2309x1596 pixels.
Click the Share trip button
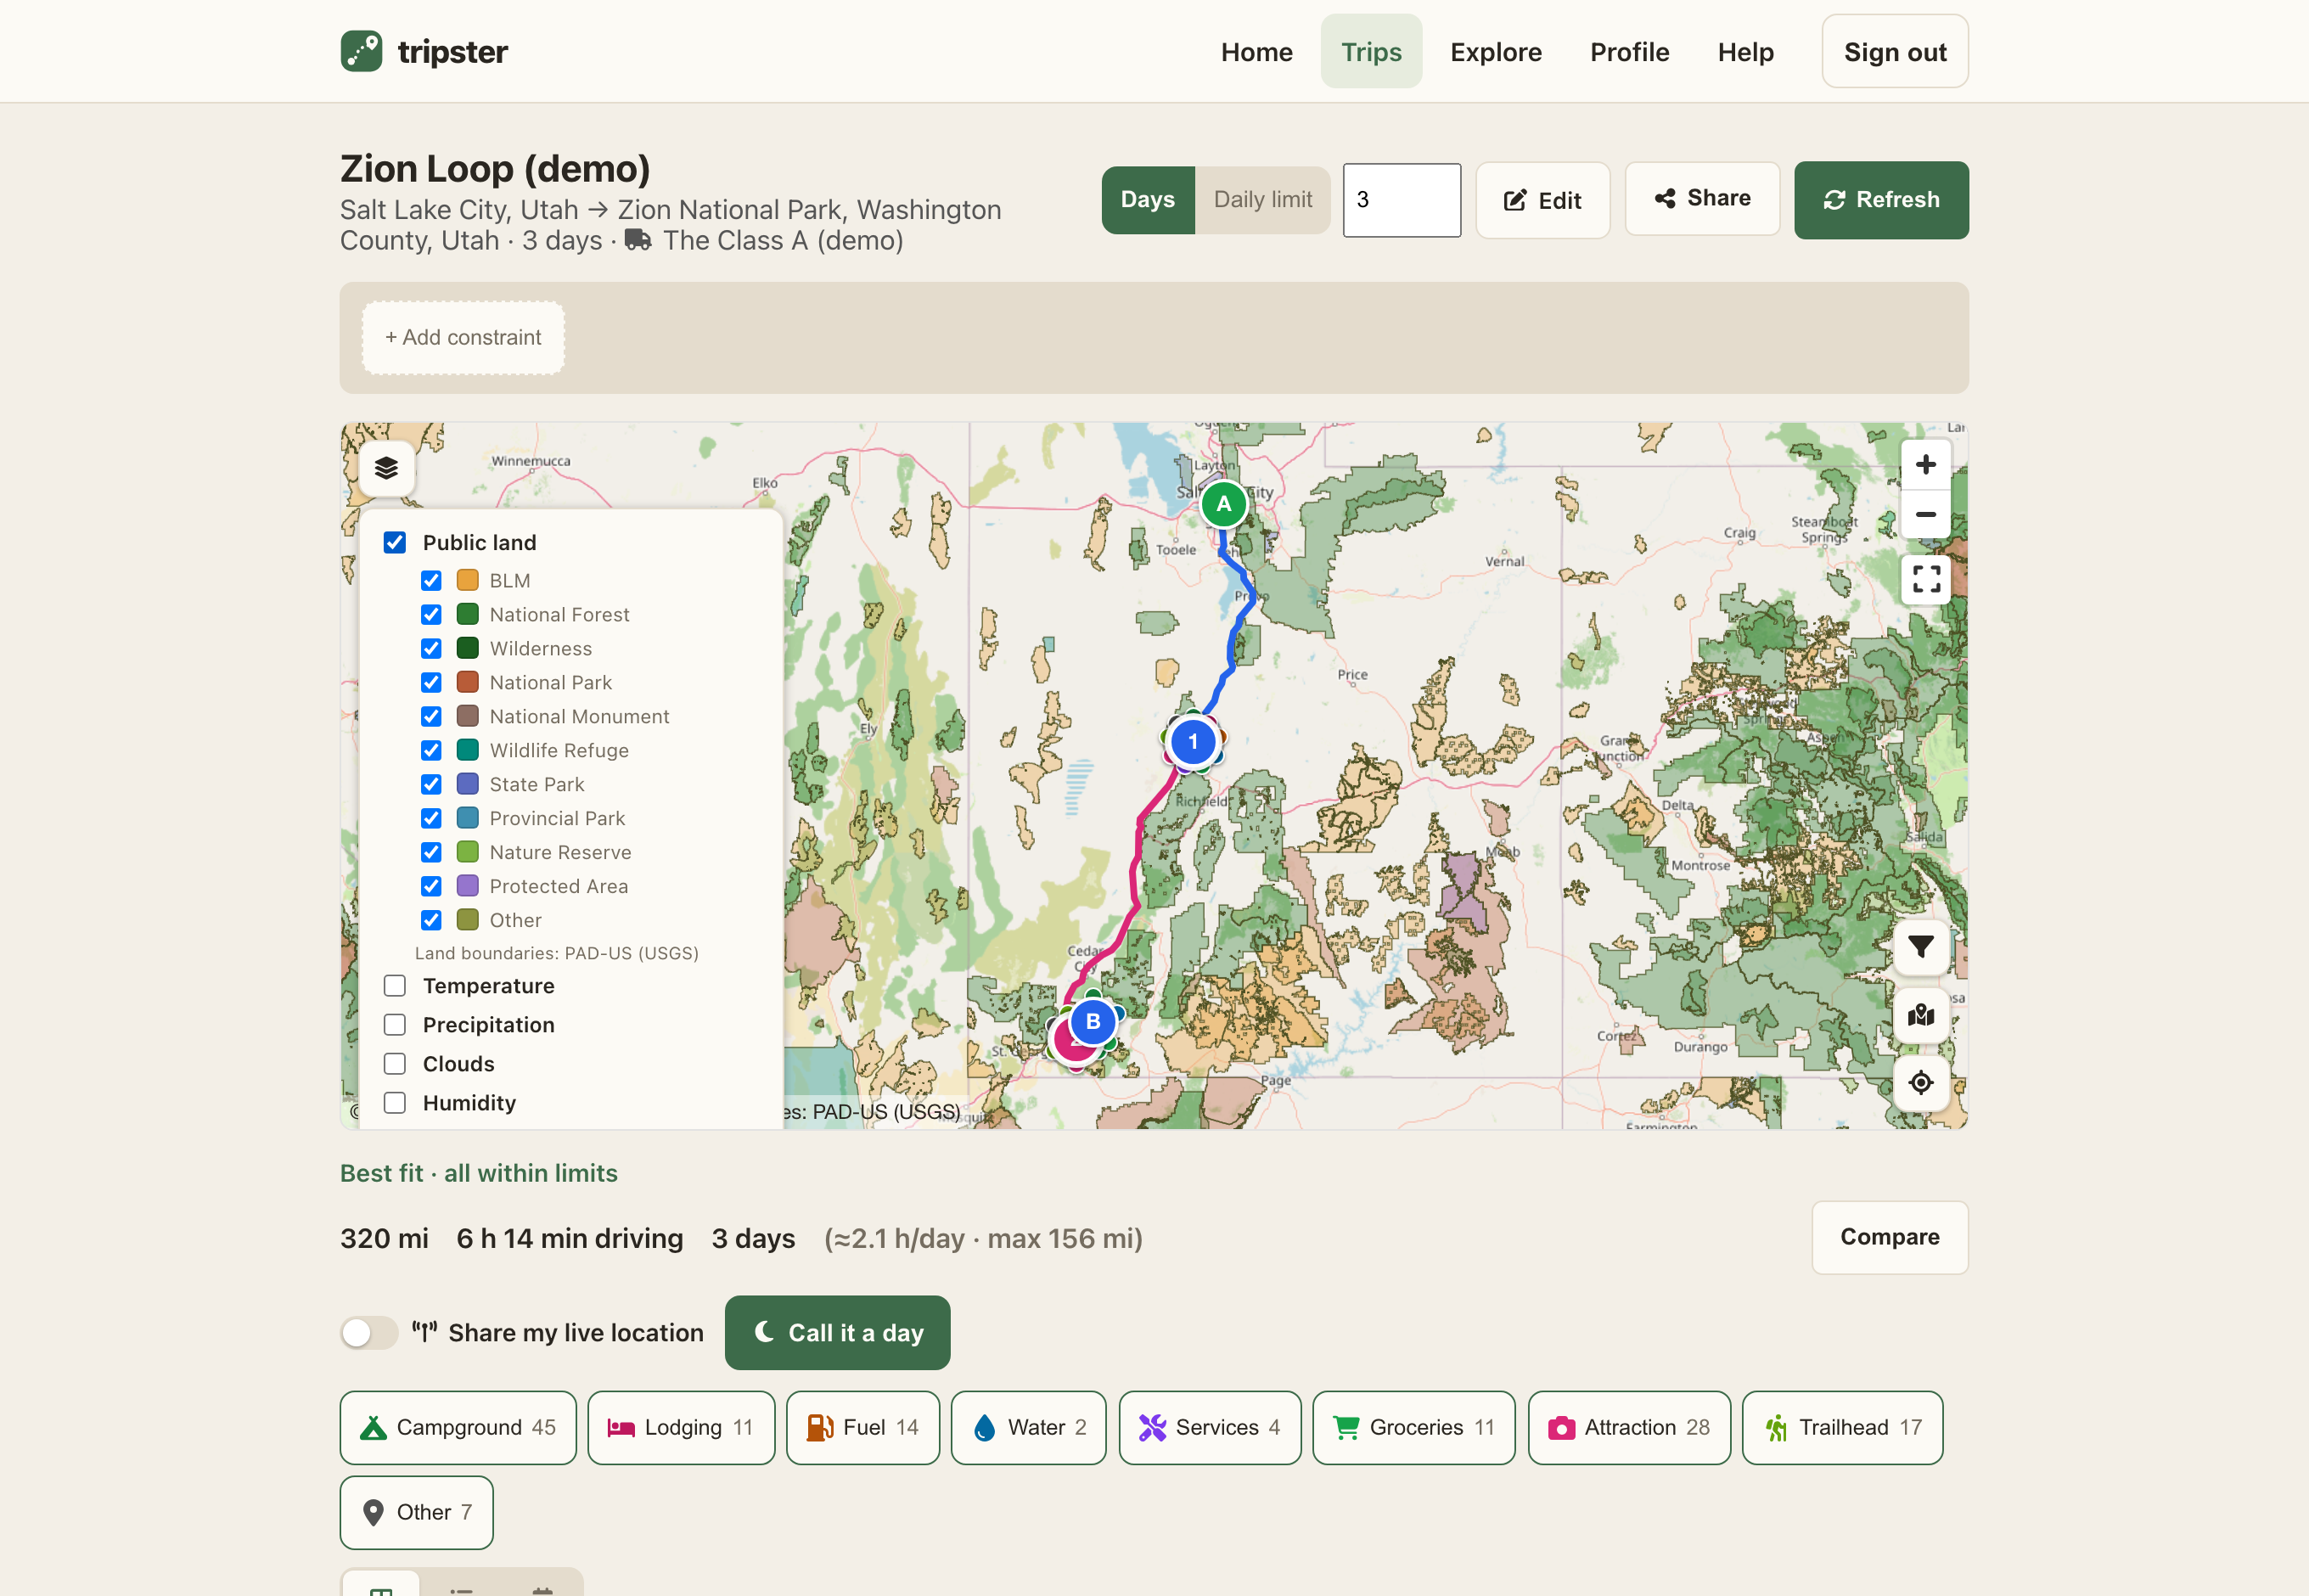pyautogui.click(x=1702, y=198)
